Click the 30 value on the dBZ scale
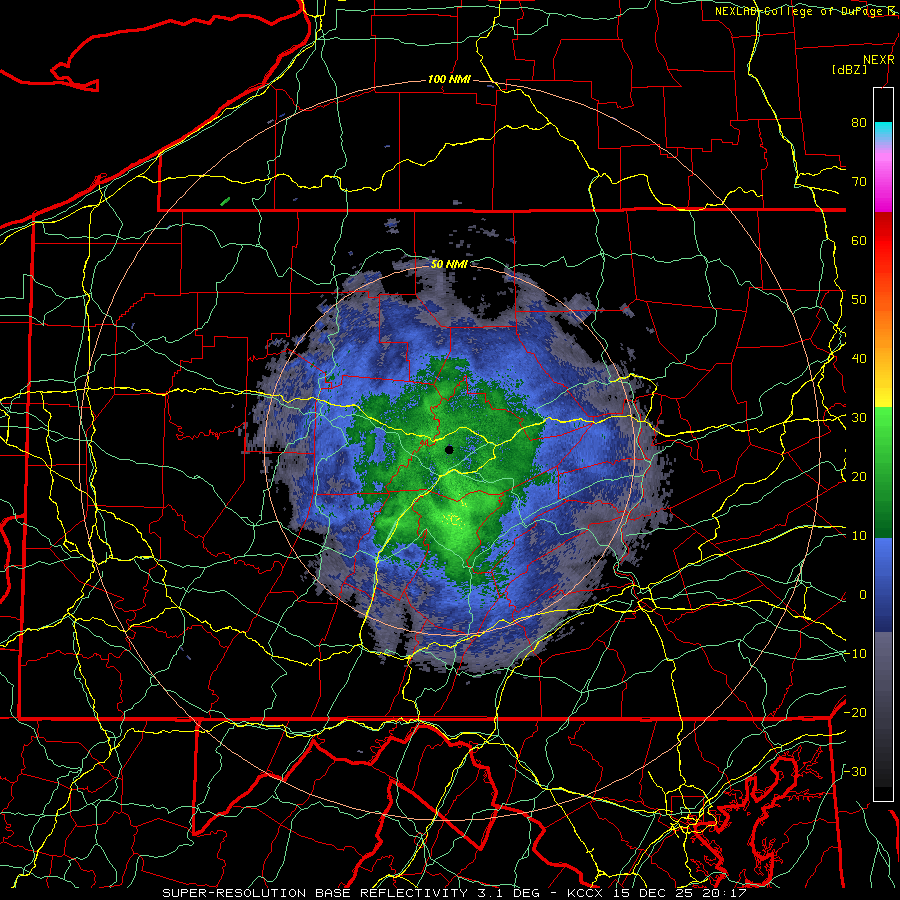This screenshot has height=900, width=900. tap(859, 418)
